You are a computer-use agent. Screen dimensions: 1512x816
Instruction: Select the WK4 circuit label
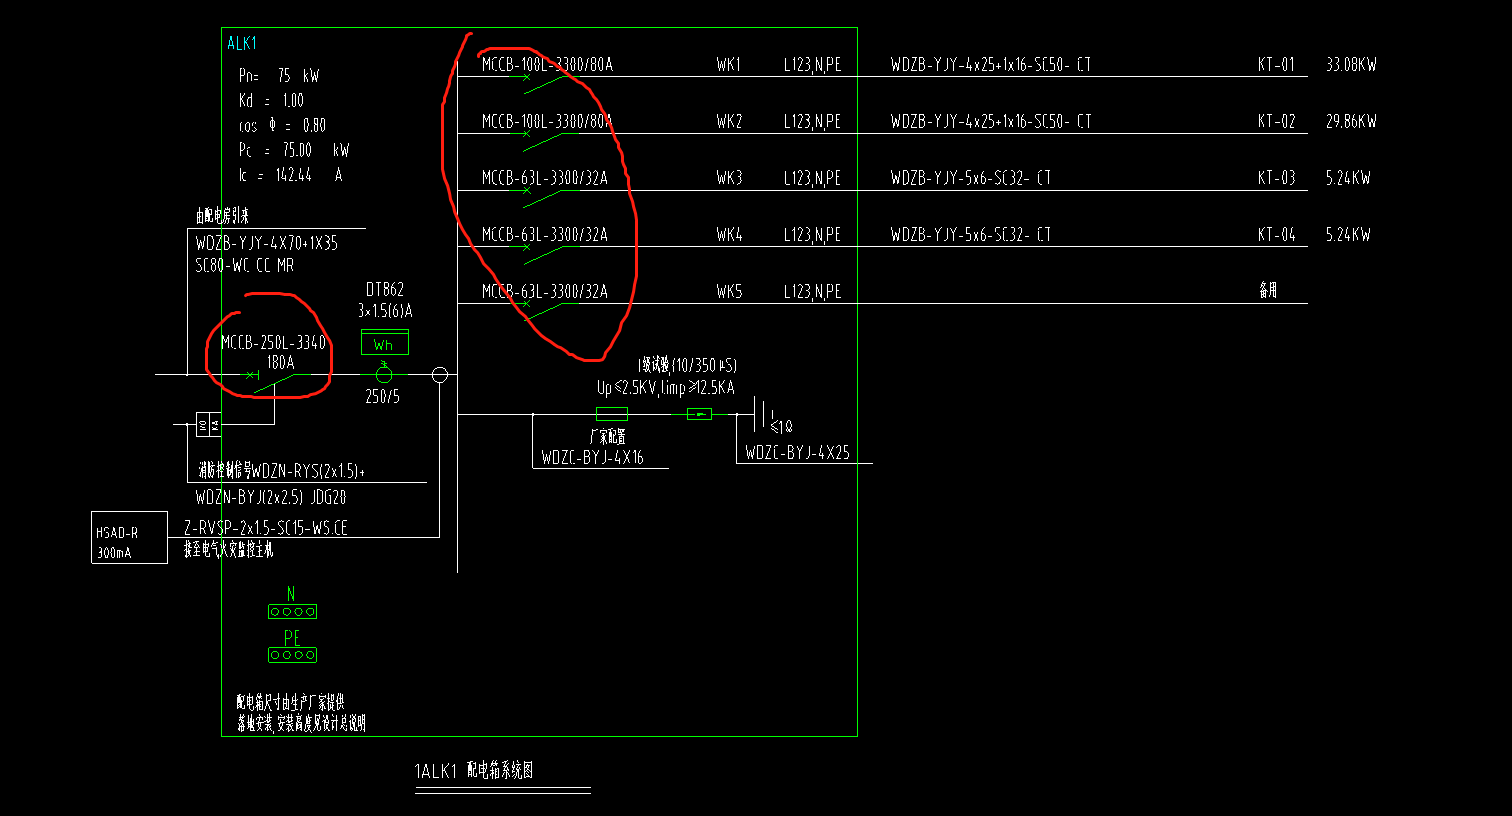pos(729,235)
